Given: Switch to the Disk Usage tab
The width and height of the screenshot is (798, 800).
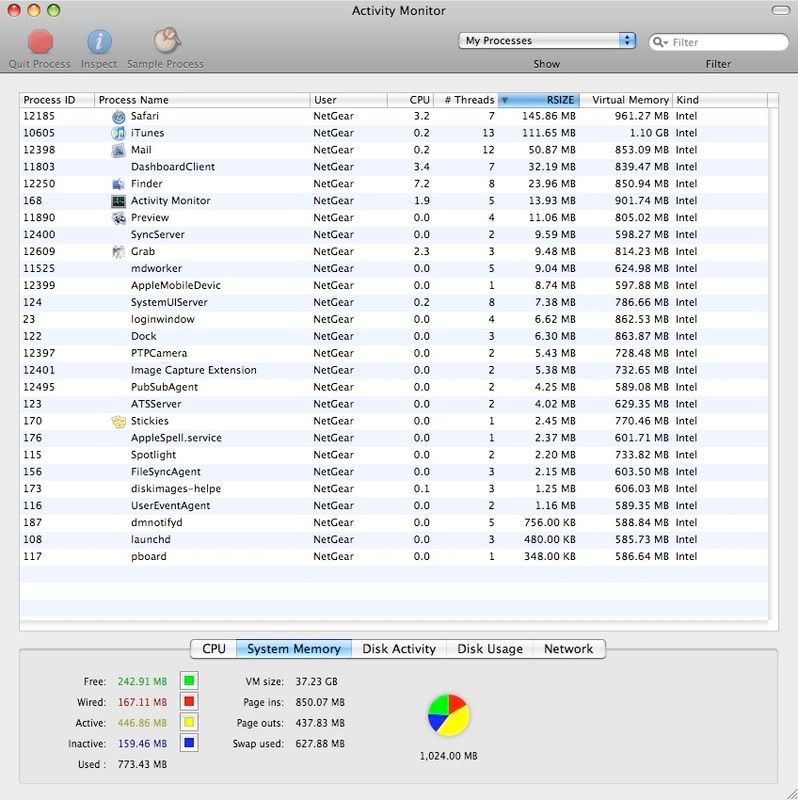Looking at the screenshot, I should [490, 648].
